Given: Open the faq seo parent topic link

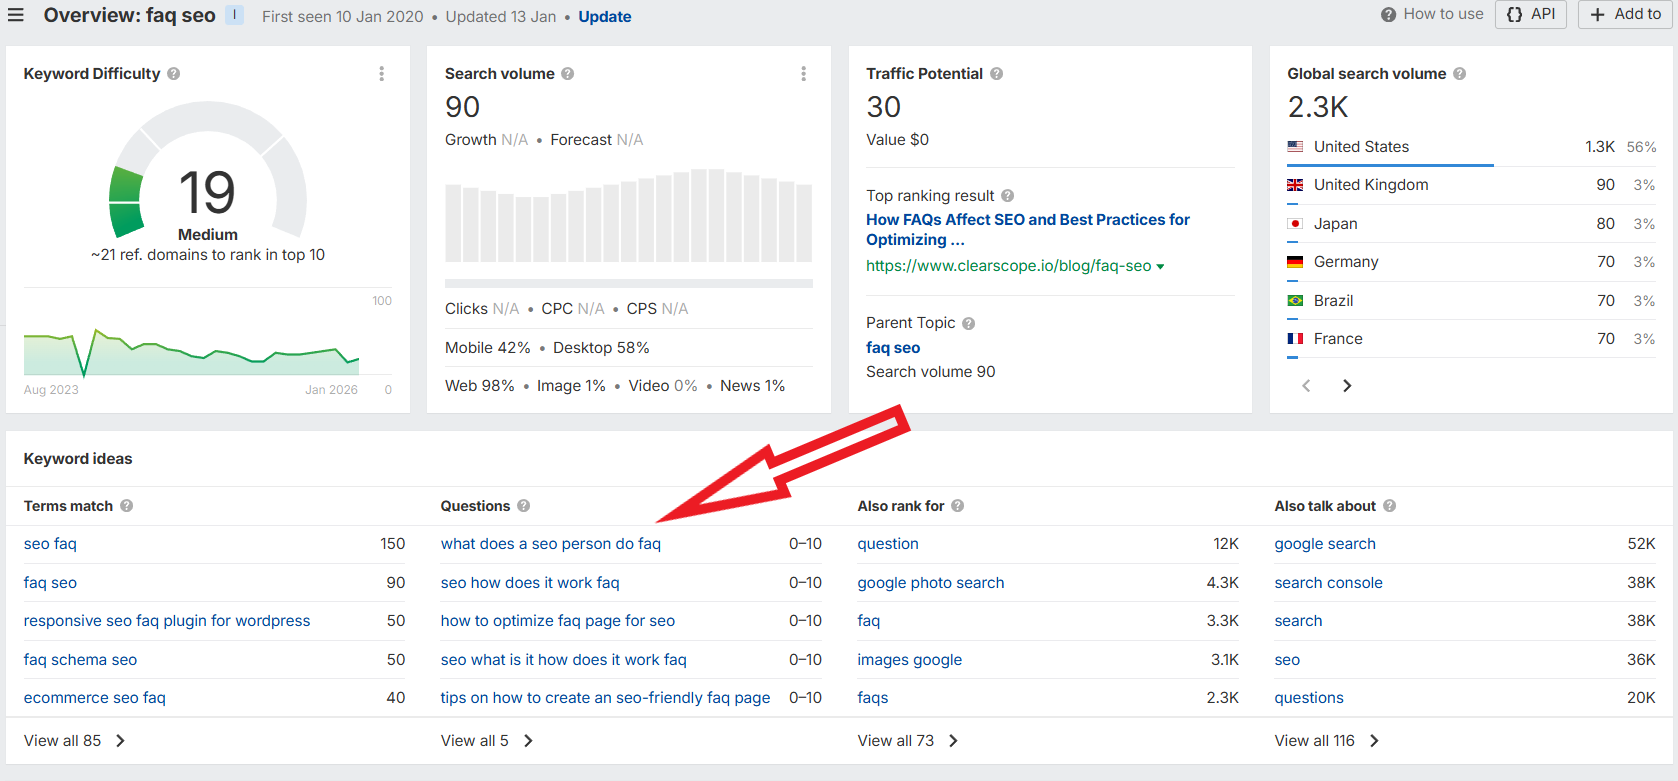Looking at the screenshot, I should coord(893,348).
